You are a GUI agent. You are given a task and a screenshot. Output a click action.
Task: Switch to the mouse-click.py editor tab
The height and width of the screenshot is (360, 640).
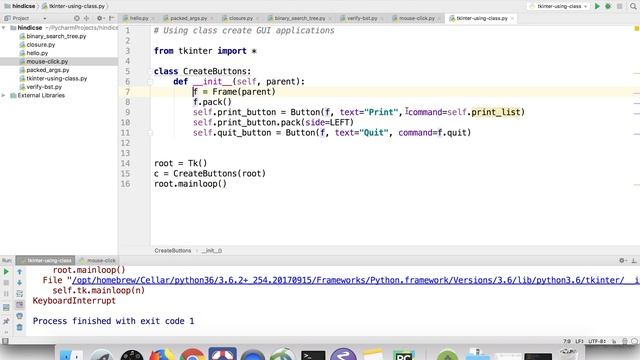pos(416,18)
